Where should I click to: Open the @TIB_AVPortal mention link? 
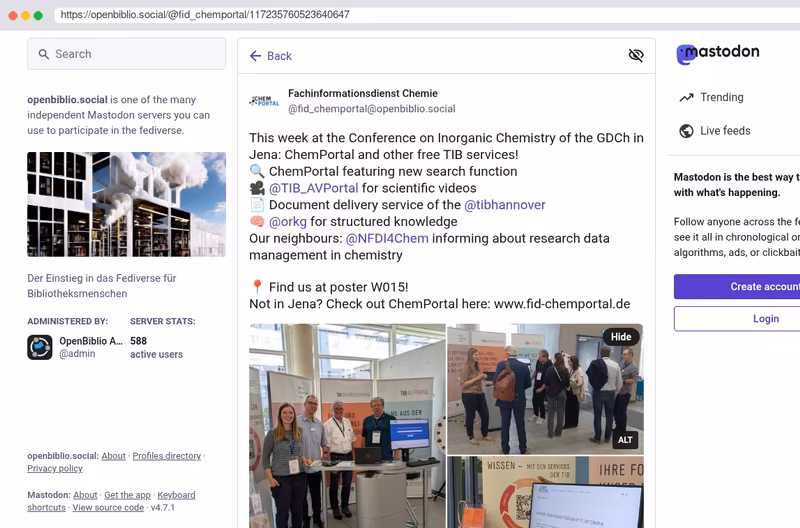[x=313, y=188]
